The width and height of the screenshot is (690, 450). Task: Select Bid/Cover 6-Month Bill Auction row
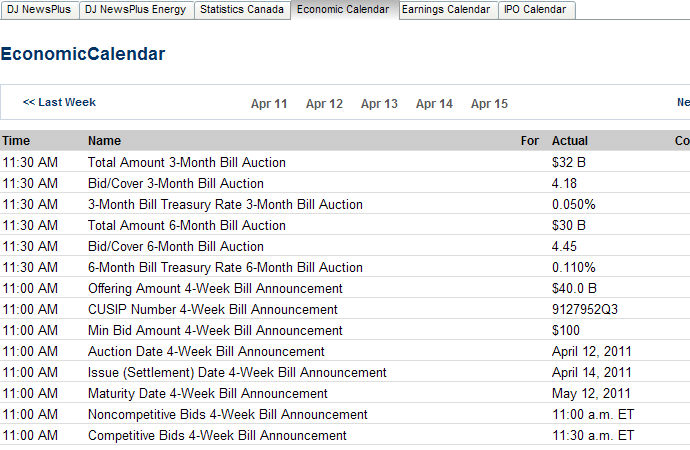coord(175,246)
